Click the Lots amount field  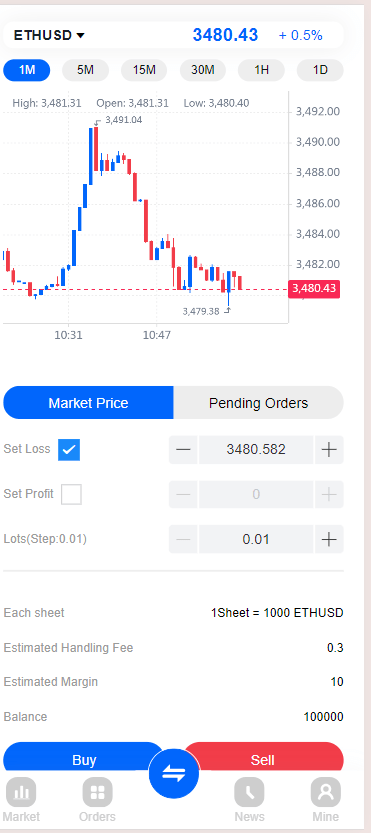coord(256,539)
